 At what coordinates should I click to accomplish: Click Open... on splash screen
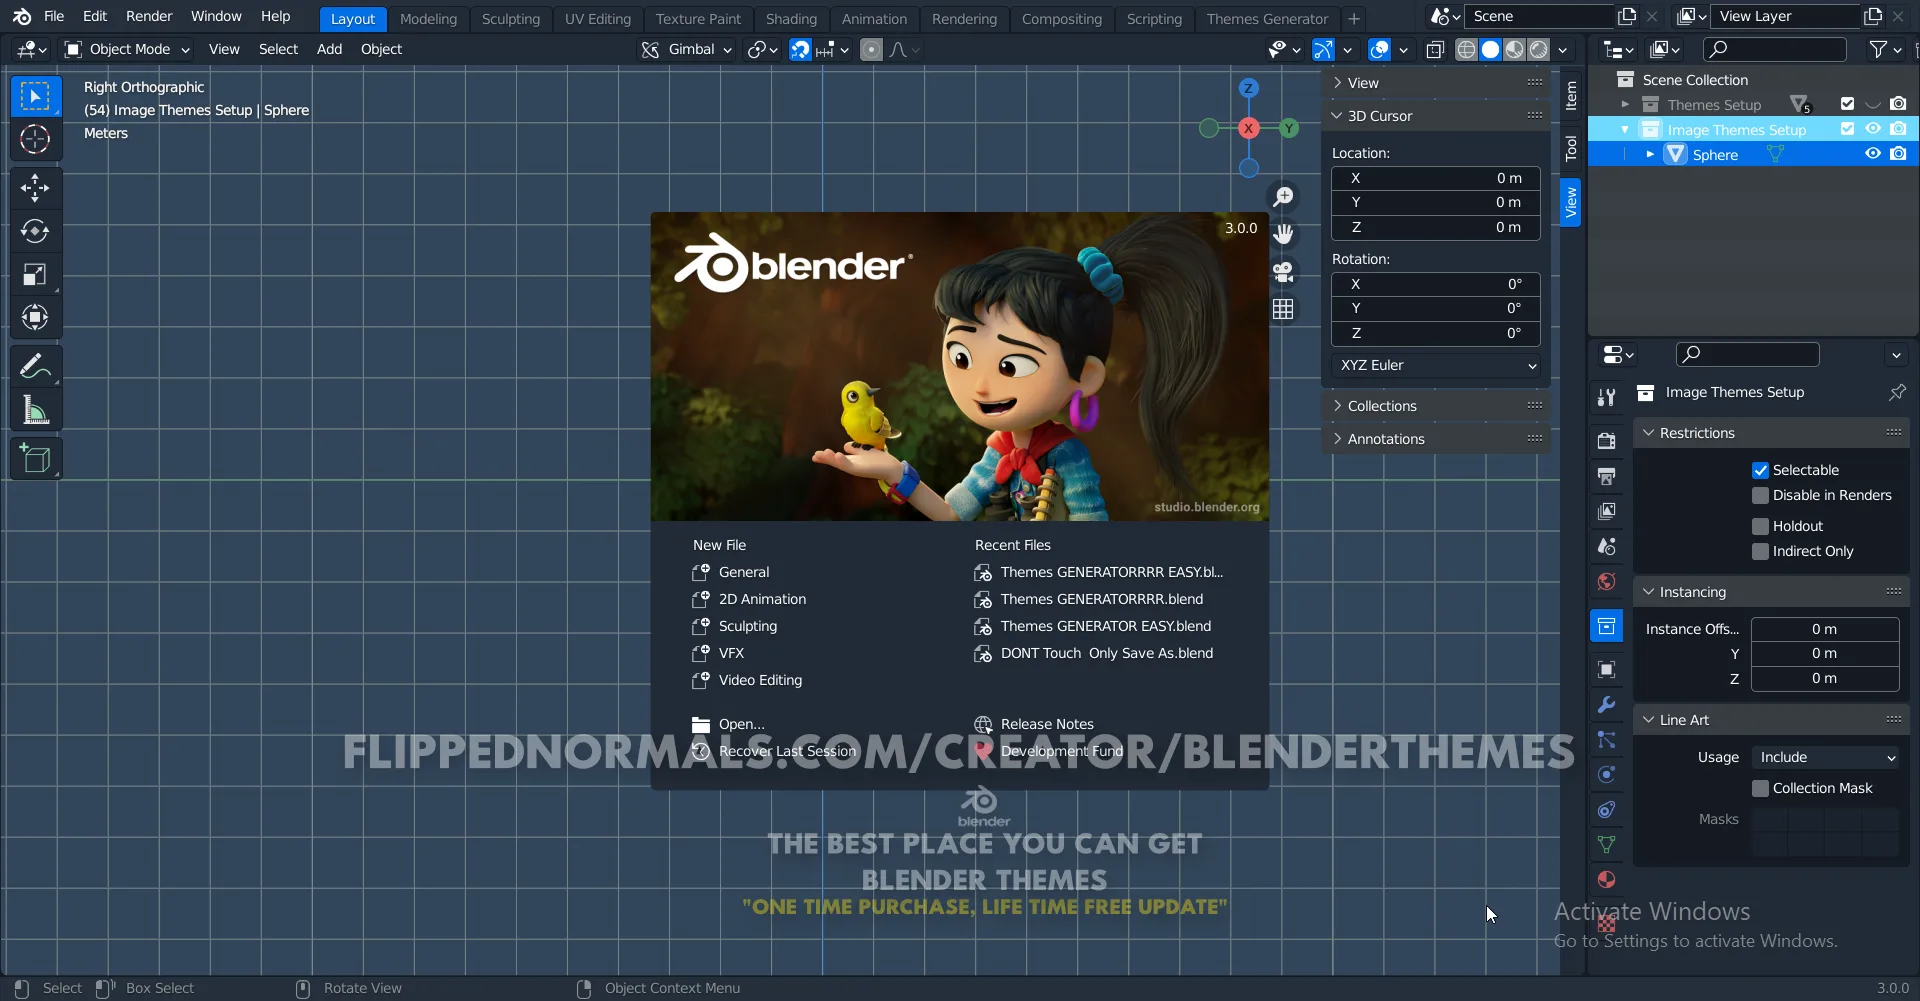[741, 724]
